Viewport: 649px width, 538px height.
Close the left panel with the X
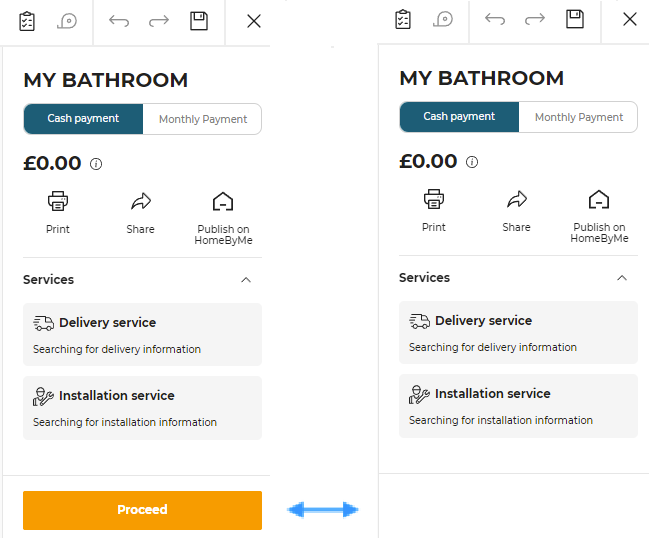[x=254, y=21]
